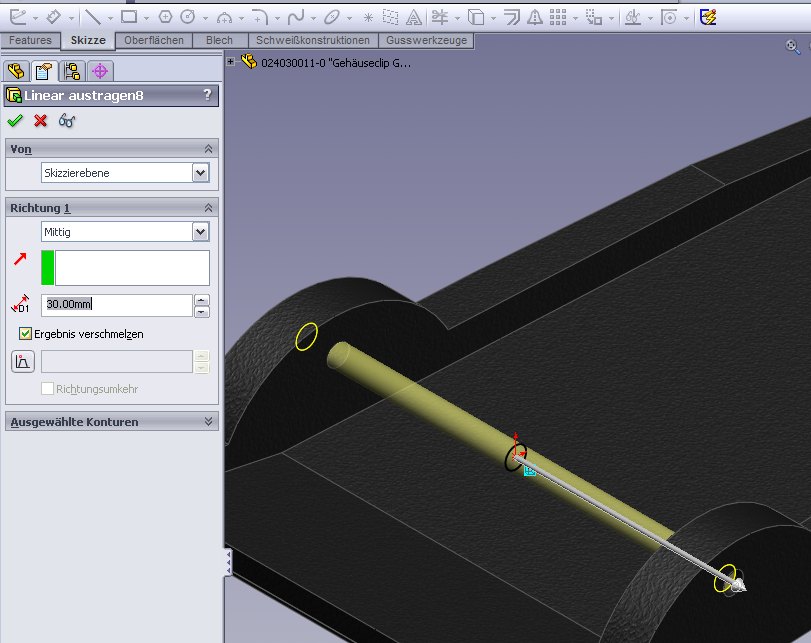This screenshot has height=643, width=811.
Task: Click the Quick Snaps icon
Action: click(669, 18)
